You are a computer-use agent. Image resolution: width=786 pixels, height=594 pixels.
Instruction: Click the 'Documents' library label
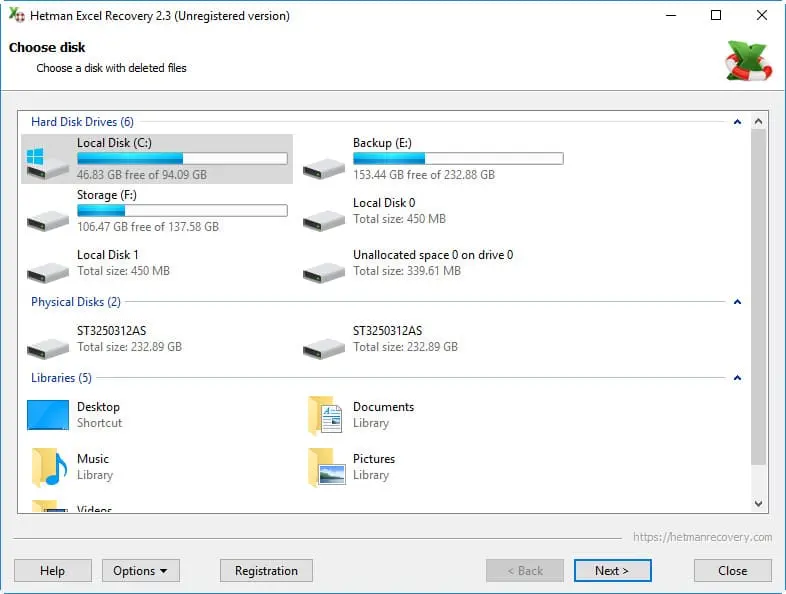(x=383, y=407)
